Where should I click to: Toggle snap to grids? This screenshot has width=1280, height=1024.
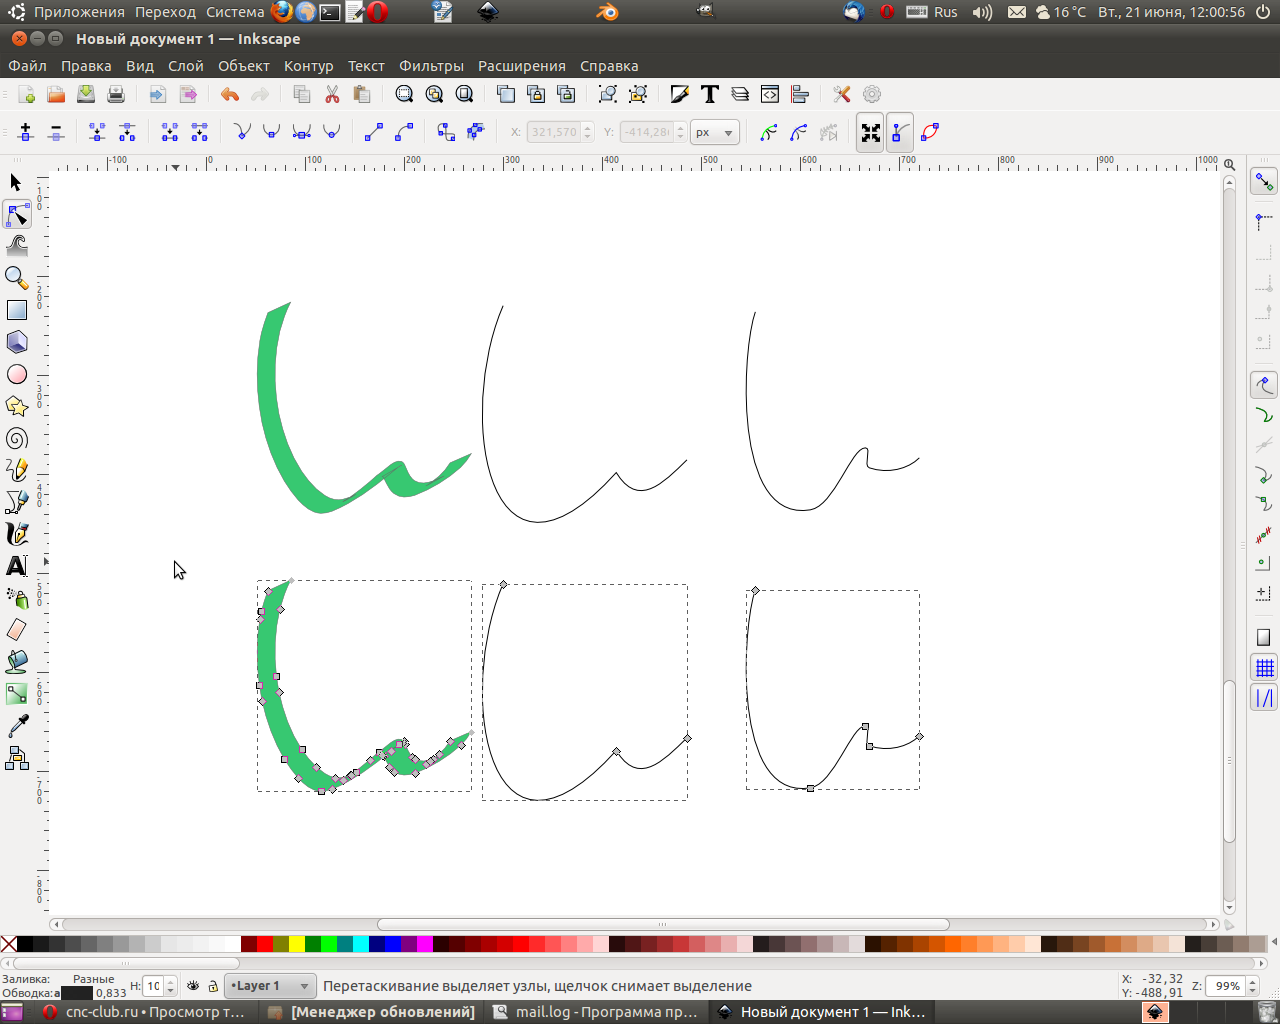[x=1264, y=667]
